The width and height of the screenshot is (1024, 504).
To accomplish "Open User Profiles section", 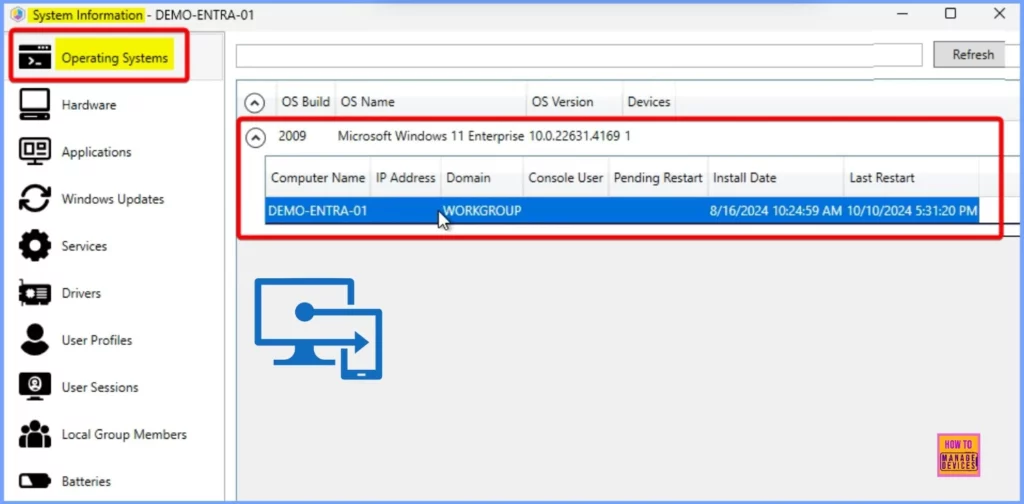I will (x=97, y=340).
